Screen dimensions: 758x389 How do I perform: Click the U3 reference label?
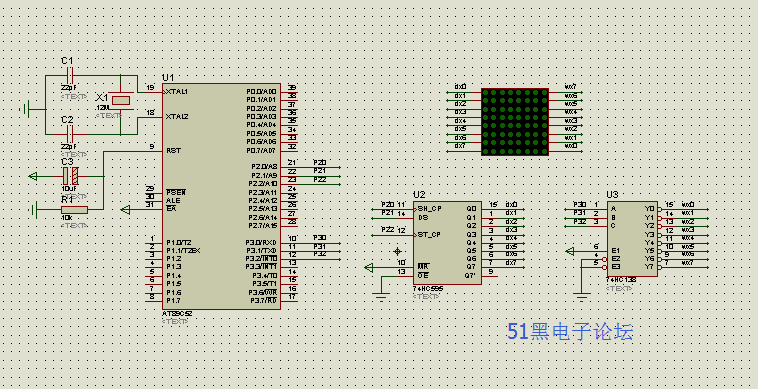click(612, 194)
